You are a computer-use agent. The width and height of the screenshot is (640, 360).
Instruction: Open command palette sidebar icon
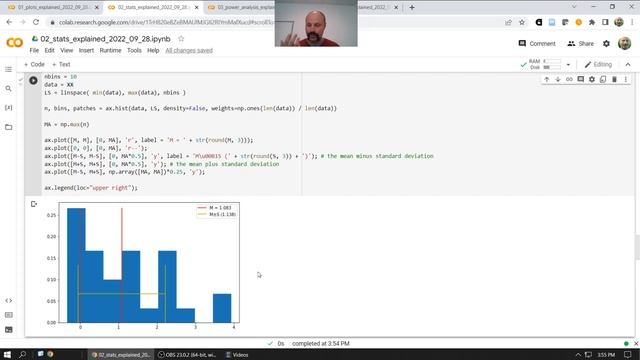pos(9,315)
